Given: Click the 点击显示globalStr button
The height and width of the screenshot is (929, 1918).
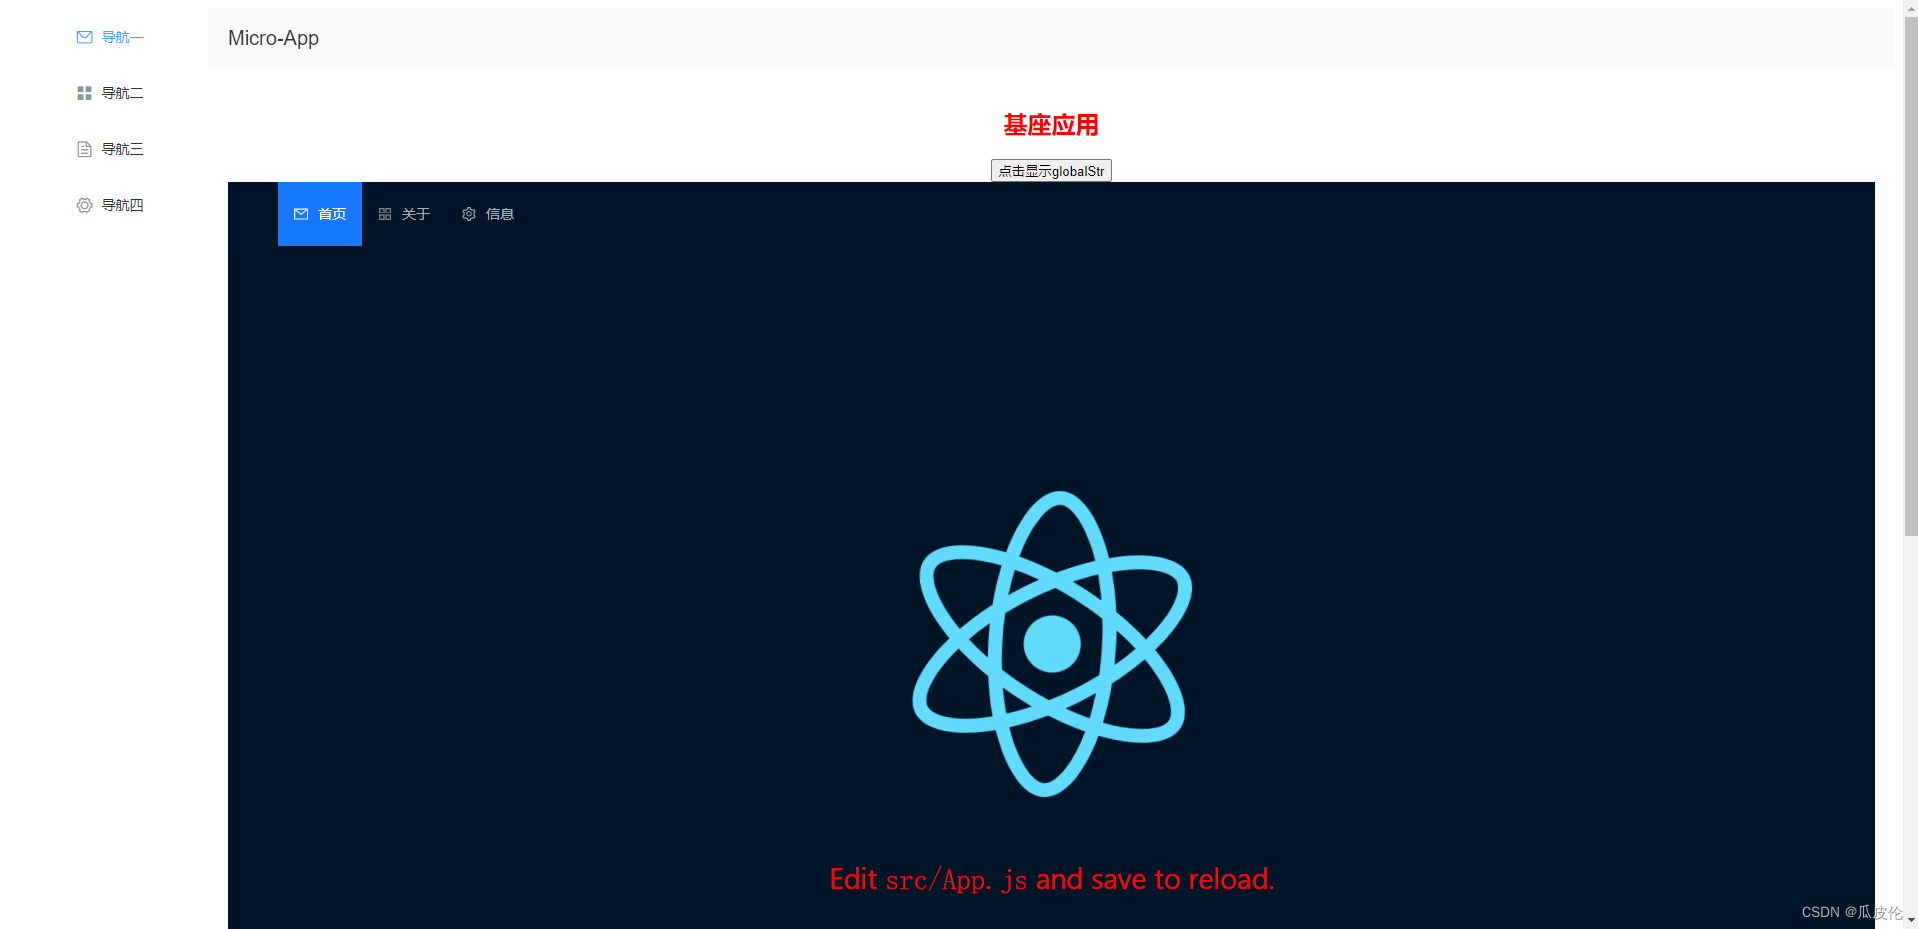Looking at the screenshot, I should click(1051, 171).
